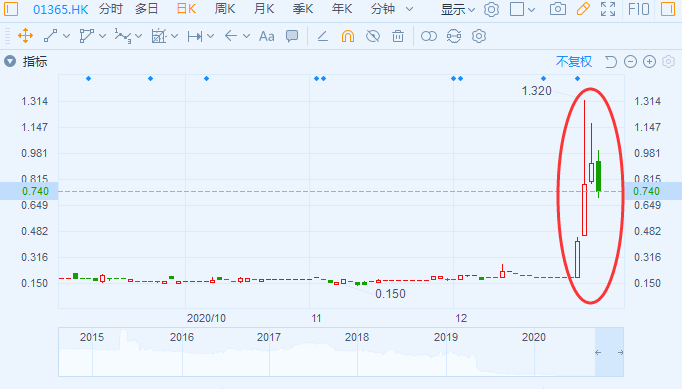Screen dimensions: 682x389
Task: Collapse the 指标 indicator panel triangle
Action: 10,61
